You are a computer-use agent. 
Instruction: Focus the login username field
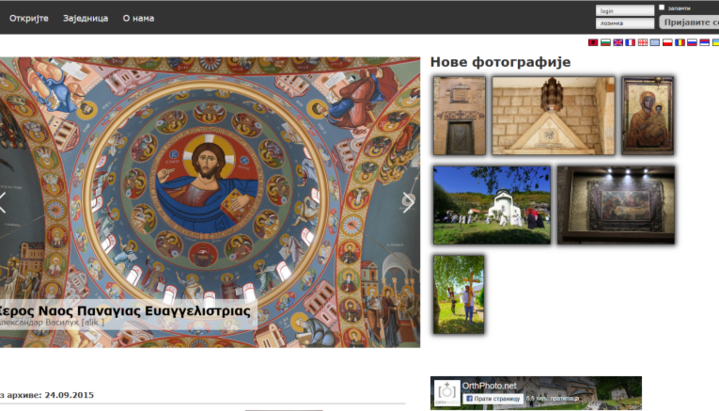625,10
